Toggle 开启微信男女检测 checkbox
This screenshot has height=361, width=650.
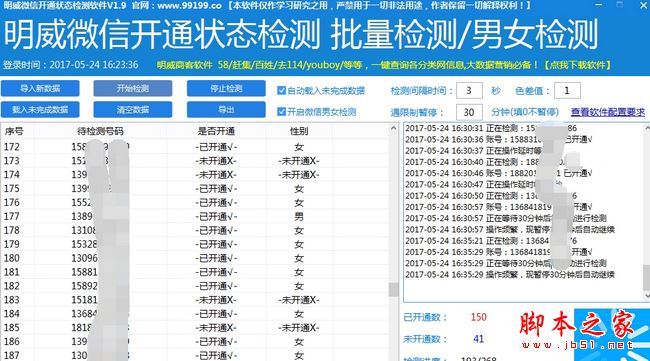(281, 111)
